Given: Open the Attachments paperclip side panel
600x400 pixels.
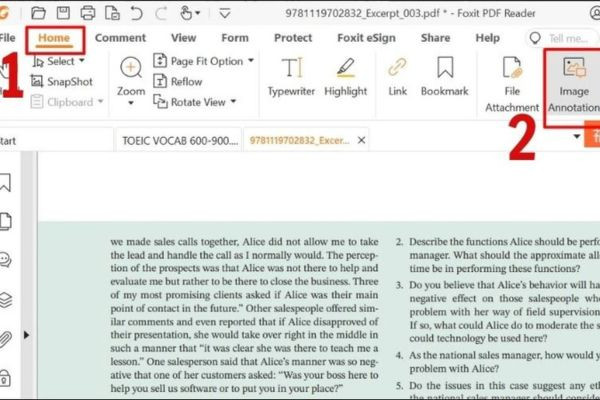Looking at the screenshot, I should point(5,339).
